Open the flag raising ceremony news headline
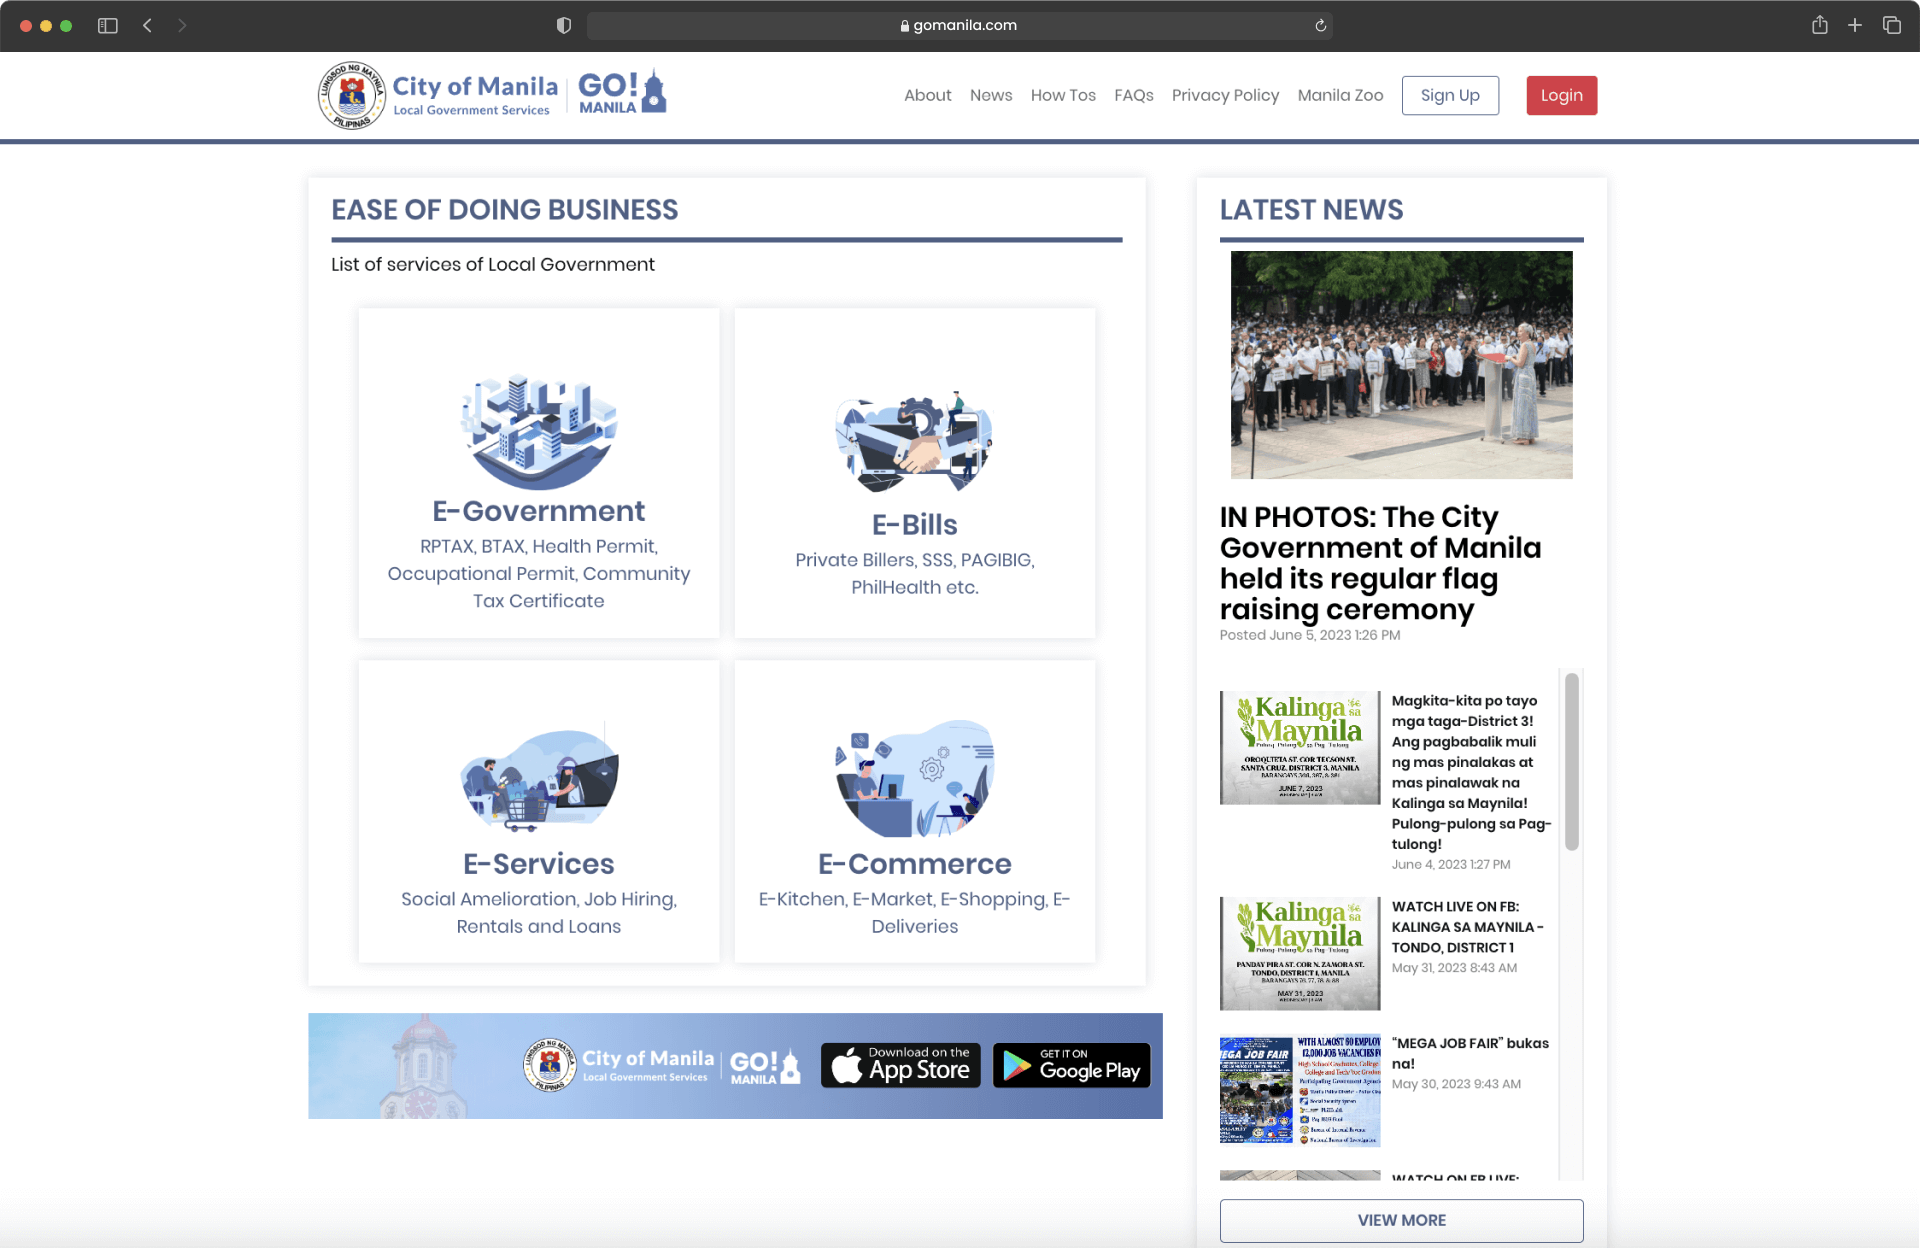 (x=1380, y=563)
